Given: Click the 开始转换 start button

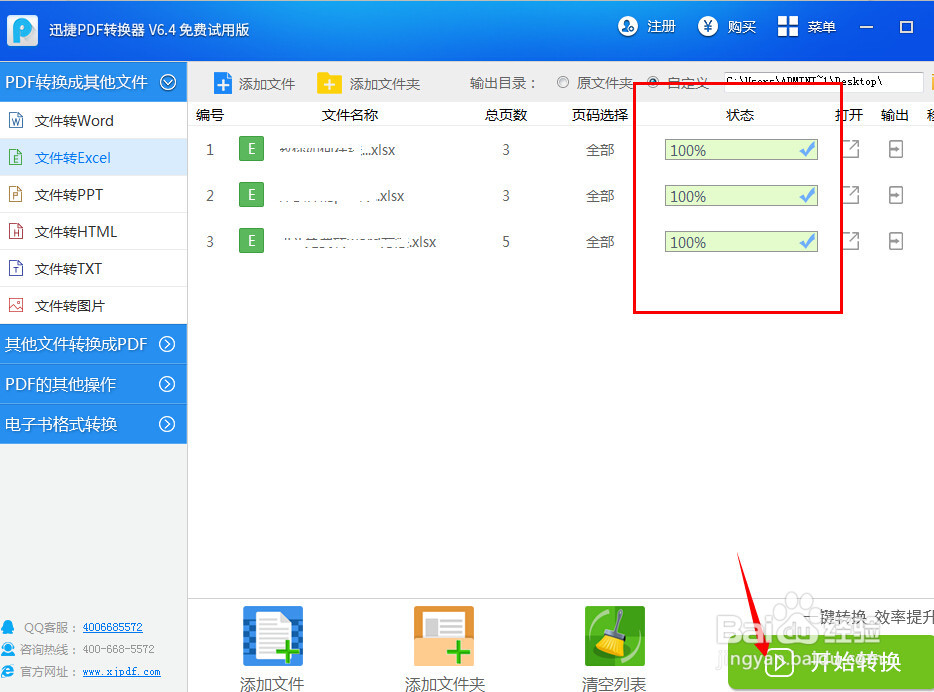Looking at the screenshot, I should [x=831, y=662].
